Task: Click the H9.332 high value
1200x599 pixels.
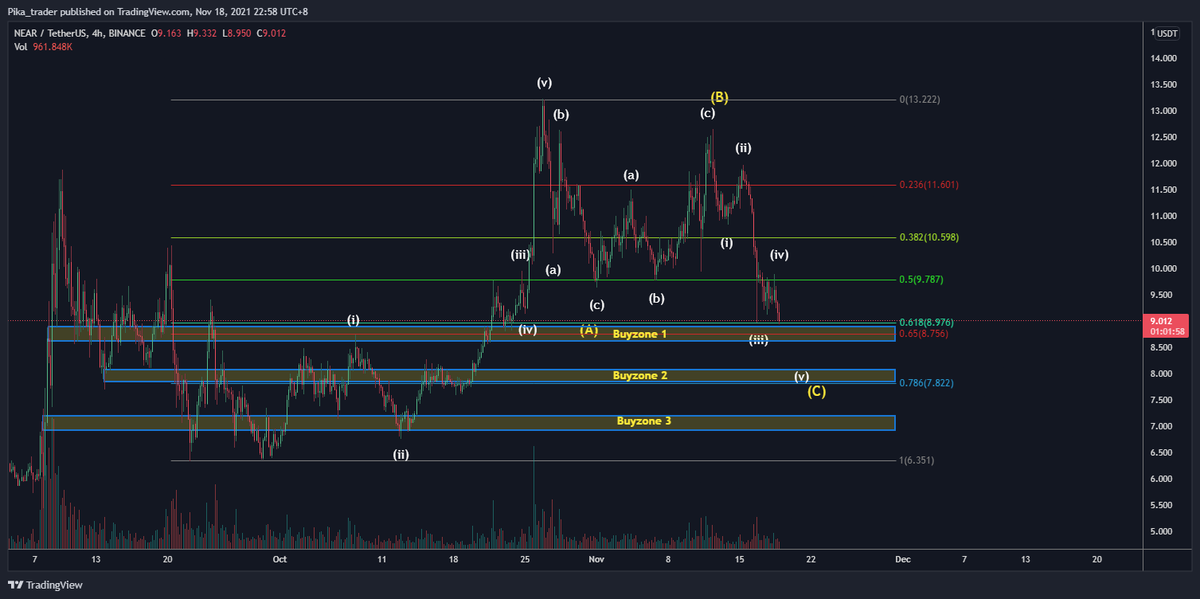Action: point(204,32)
